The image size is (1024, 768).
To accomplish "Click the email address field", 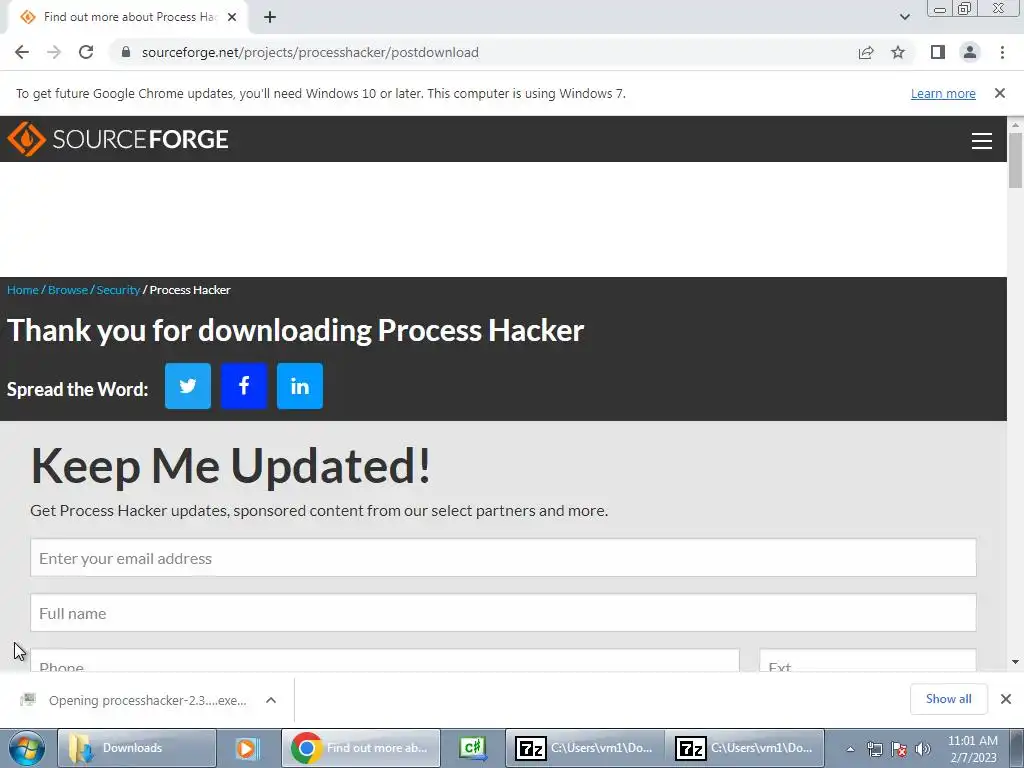I will [503, 558].
